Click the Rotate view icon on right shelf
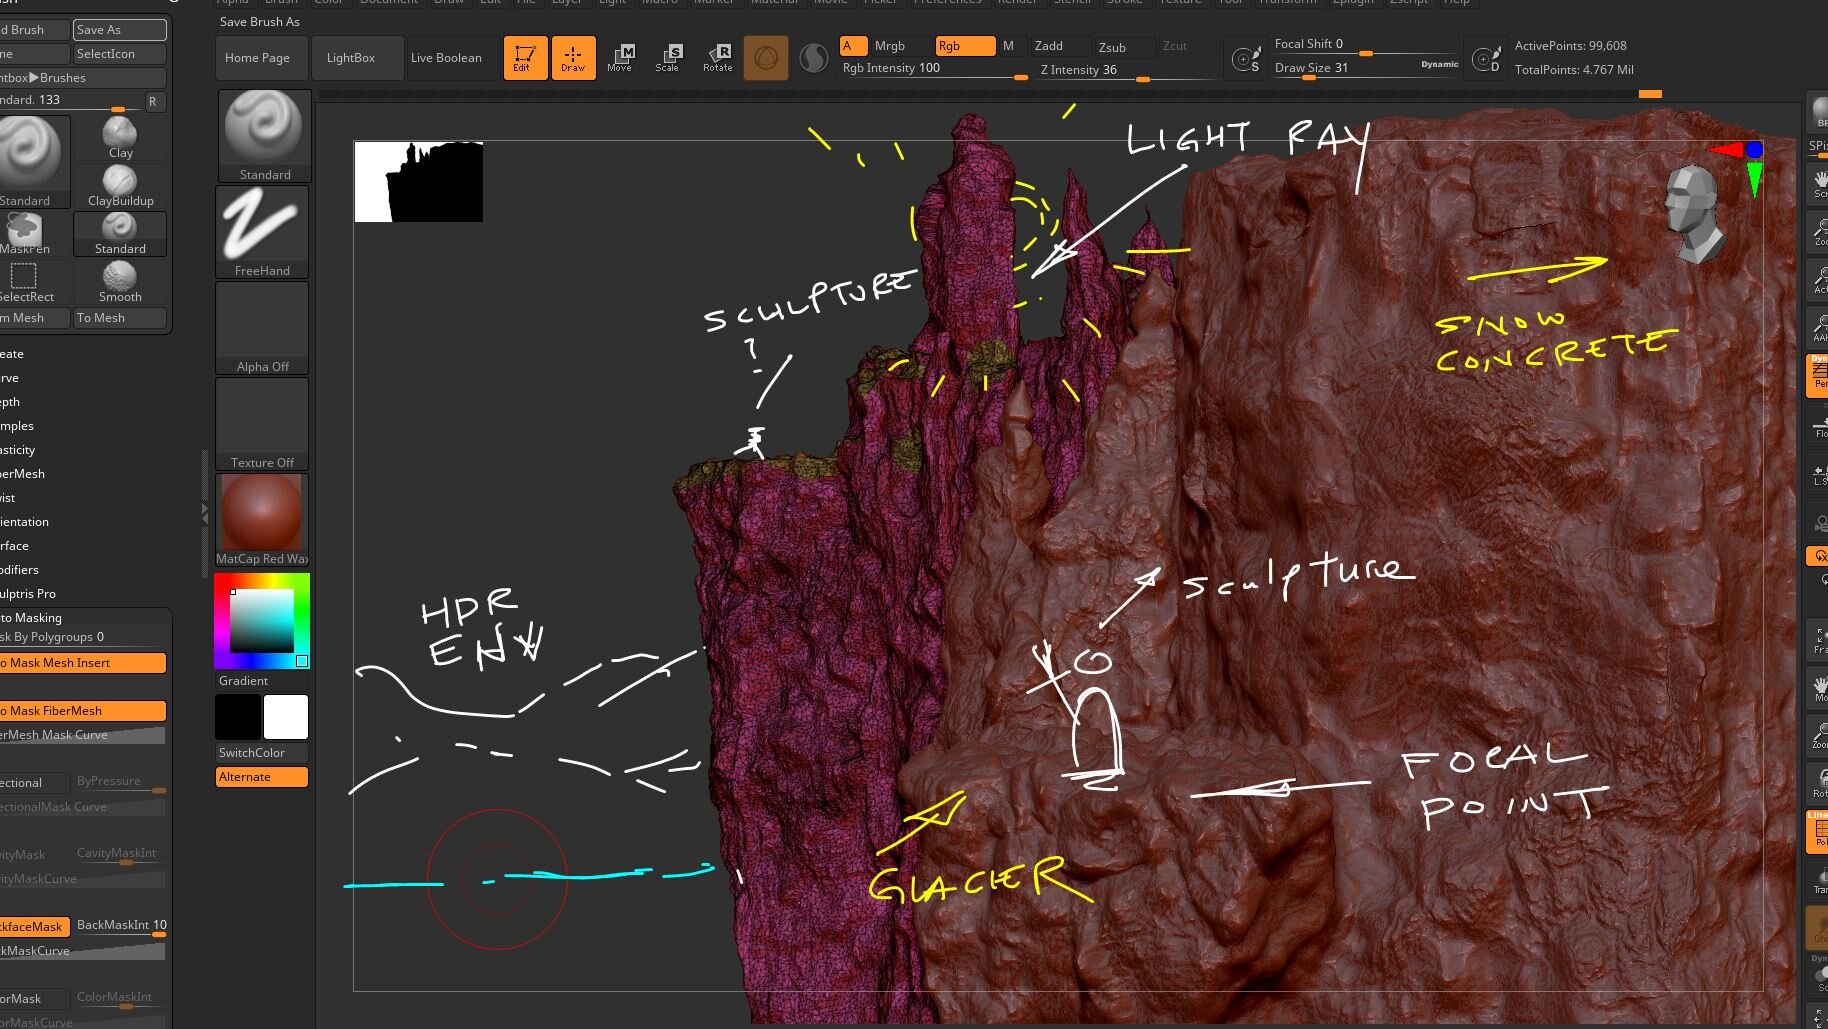This screenshot has height=1029, width=1828. (1819, 783)
